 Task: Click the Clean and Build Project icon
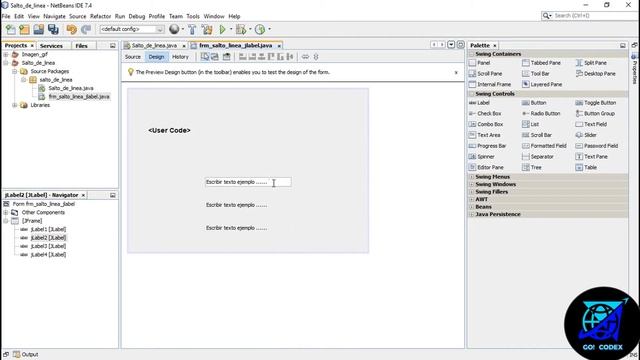[207, 29]
